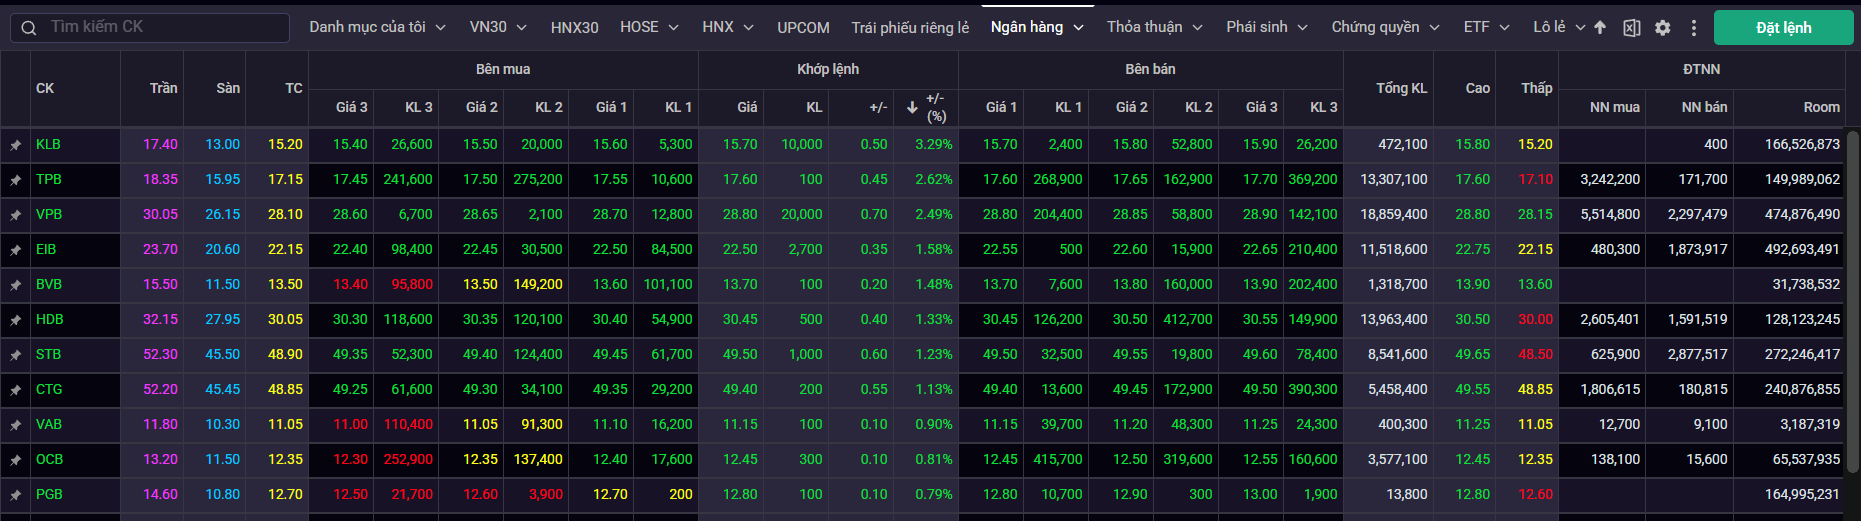Image resolution: width=1861 pixels, height=521 pixels.
Task: Select the UPCOM tab
Action: (x=803, y=28)
